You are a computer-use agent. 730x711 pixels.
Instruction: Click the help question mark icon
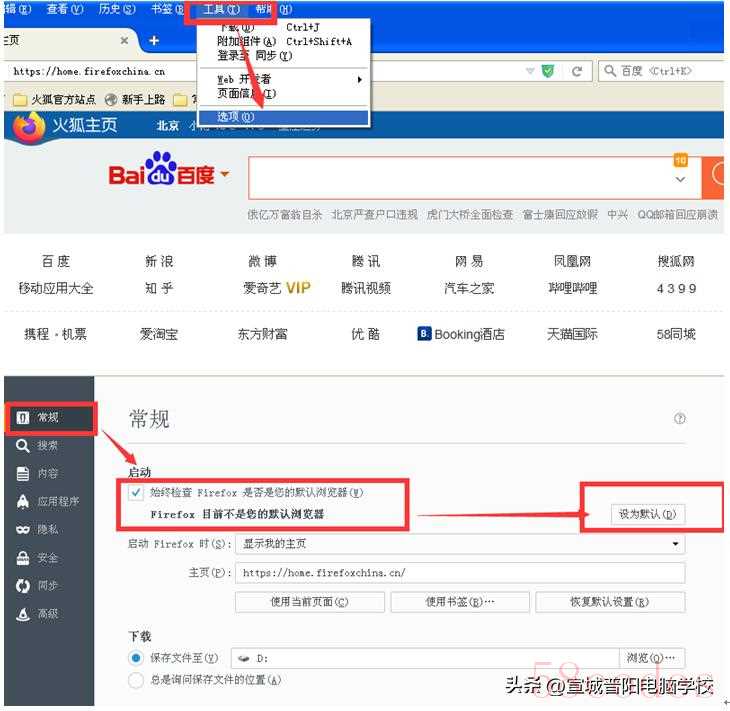point(680,419)
